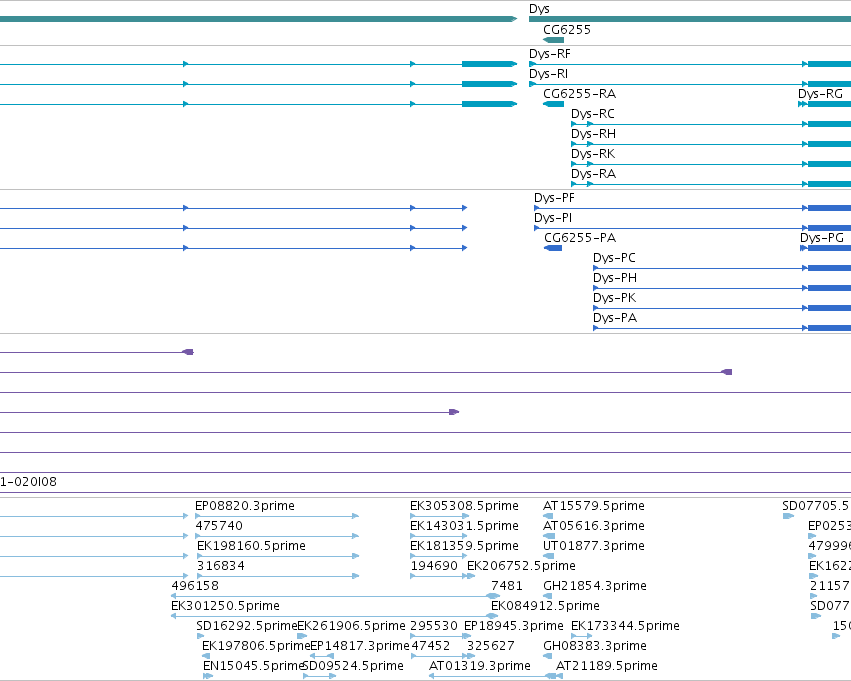The width and height of the screenshot is (851, 681).
Task: Select the Dys-PI protein label
Action: tap(552, 218)
